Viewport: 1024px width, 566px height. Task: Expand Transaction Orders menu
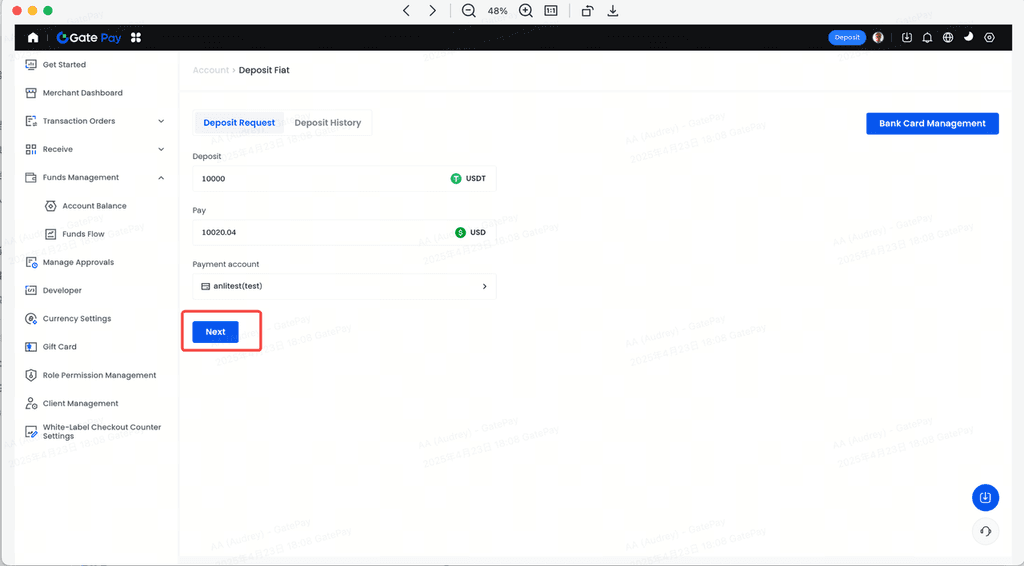pos(161,121)
